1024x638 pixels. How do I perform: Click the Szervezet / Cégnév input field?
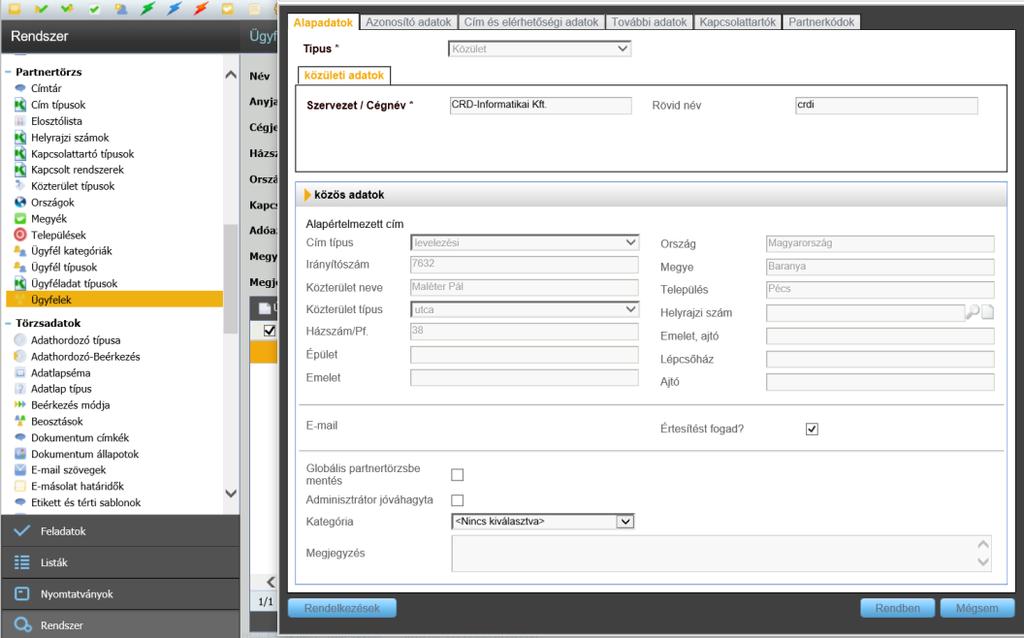pos(540,105)
